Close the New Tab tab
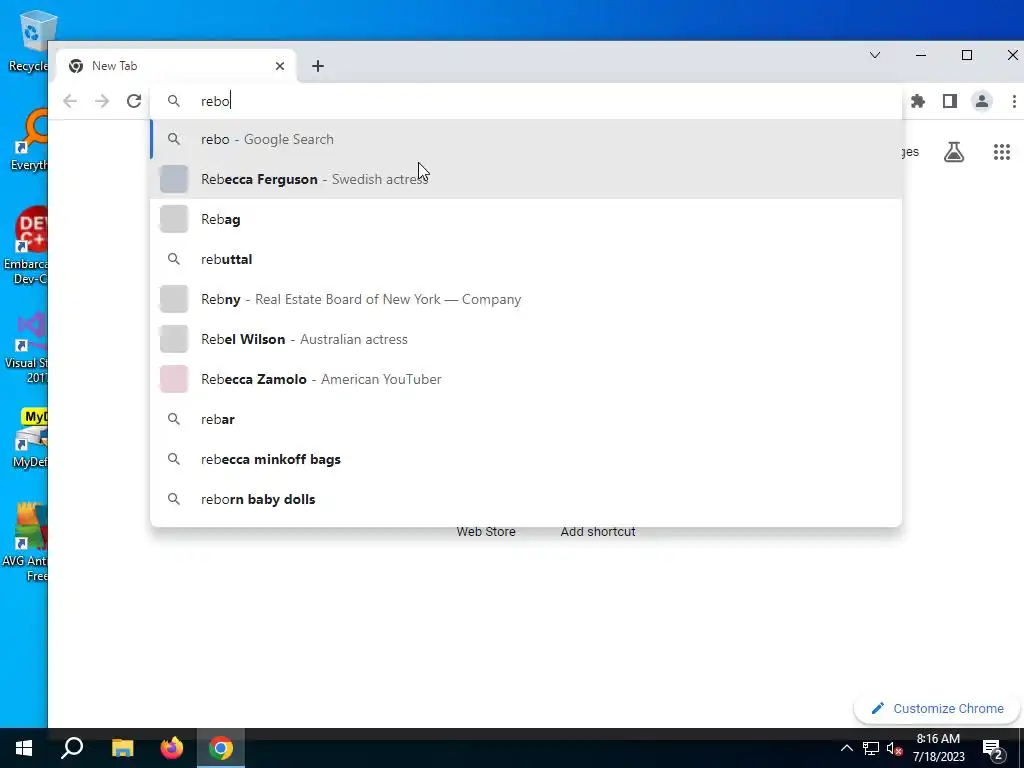Screen dimensions: 1024x768 tap(280, 66)
